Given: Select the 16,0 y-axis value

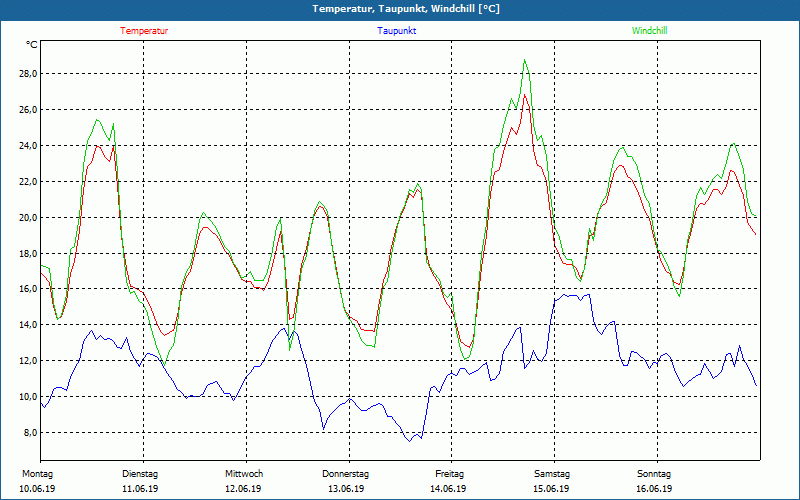Looking at the screenshot, I should point(28,289).
